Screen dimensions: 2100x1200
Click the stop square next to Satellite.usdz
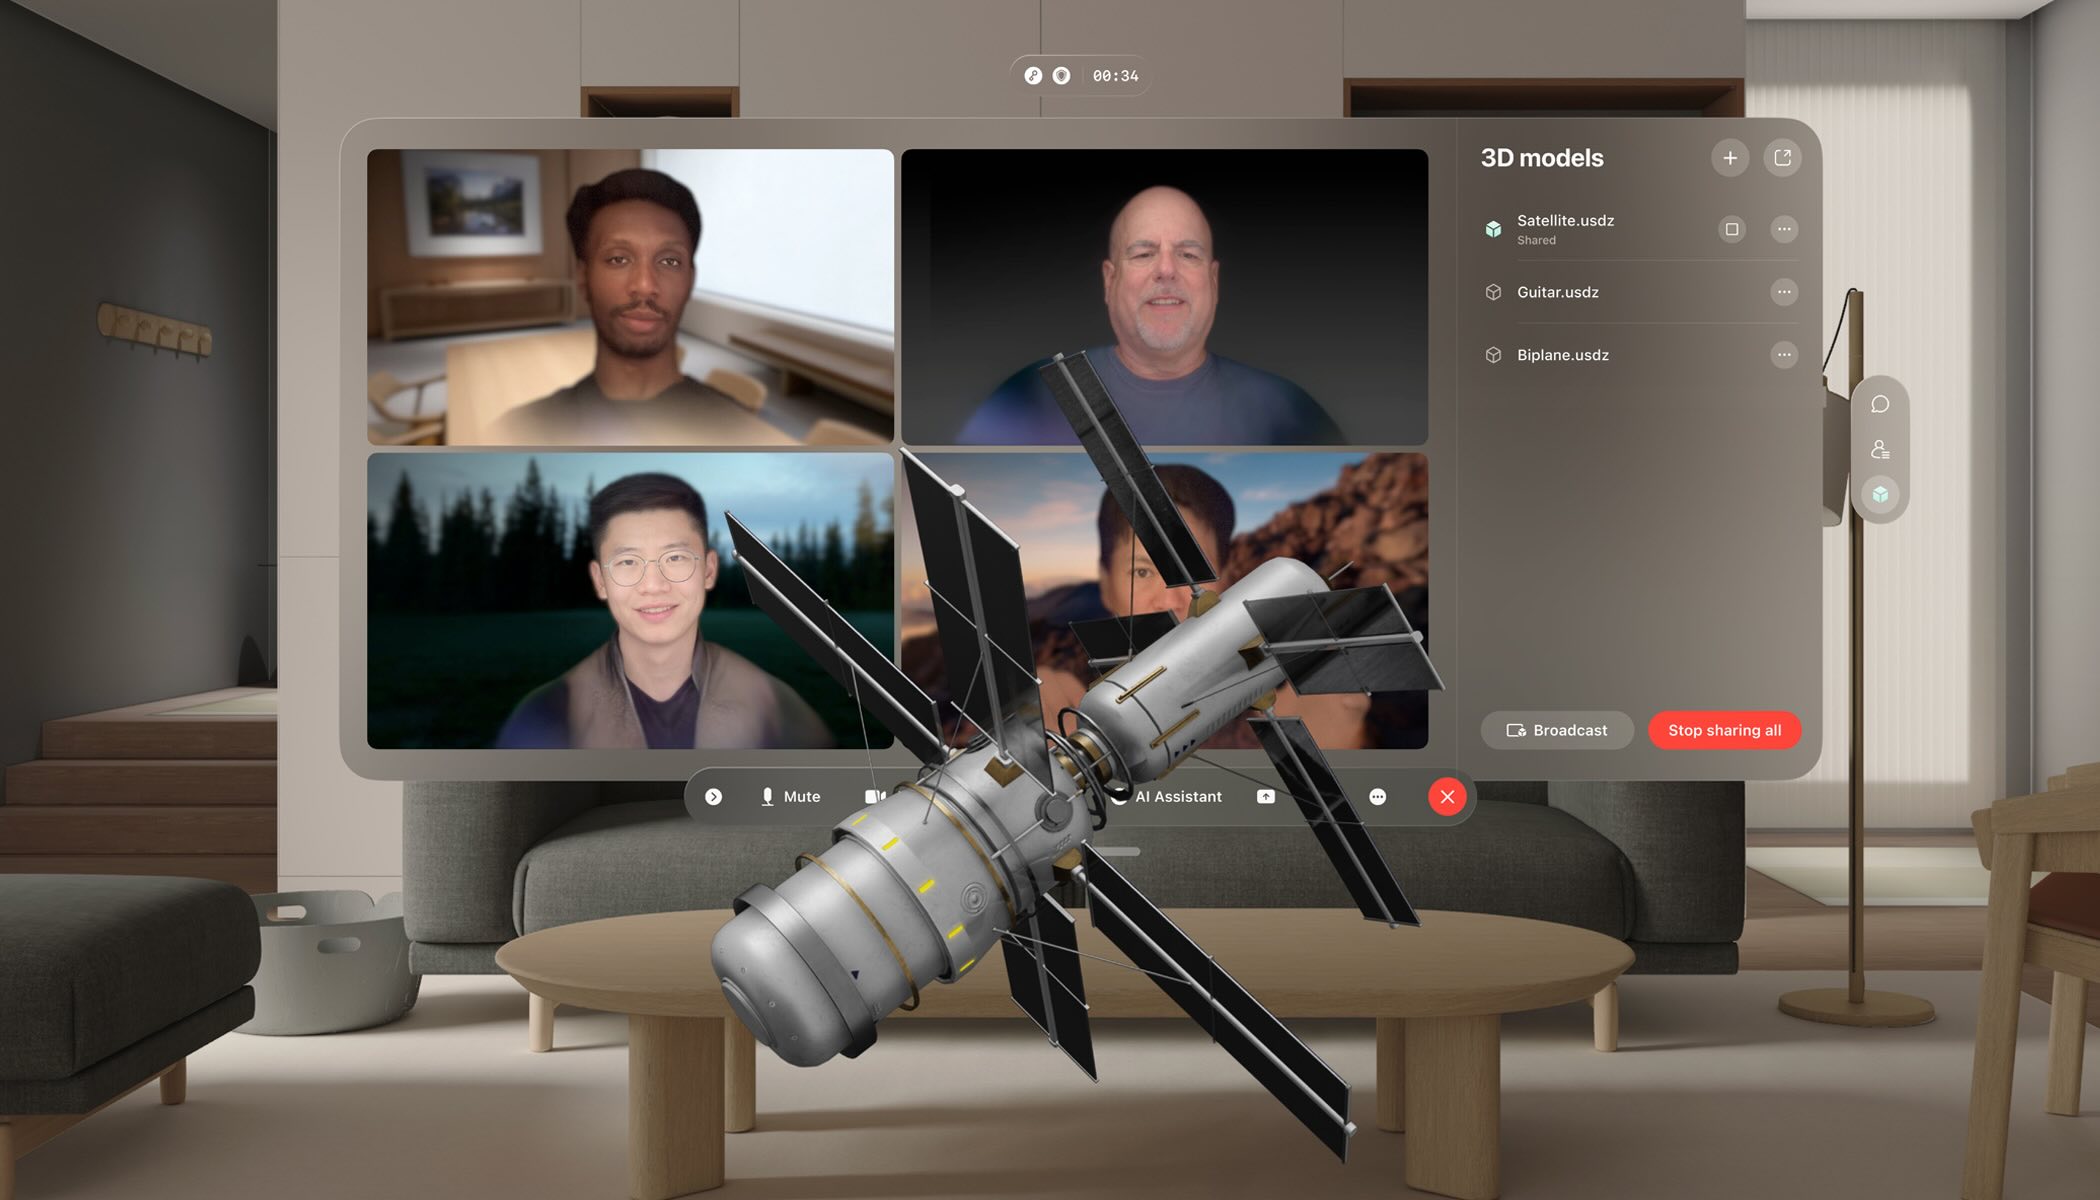[1732, 229]
